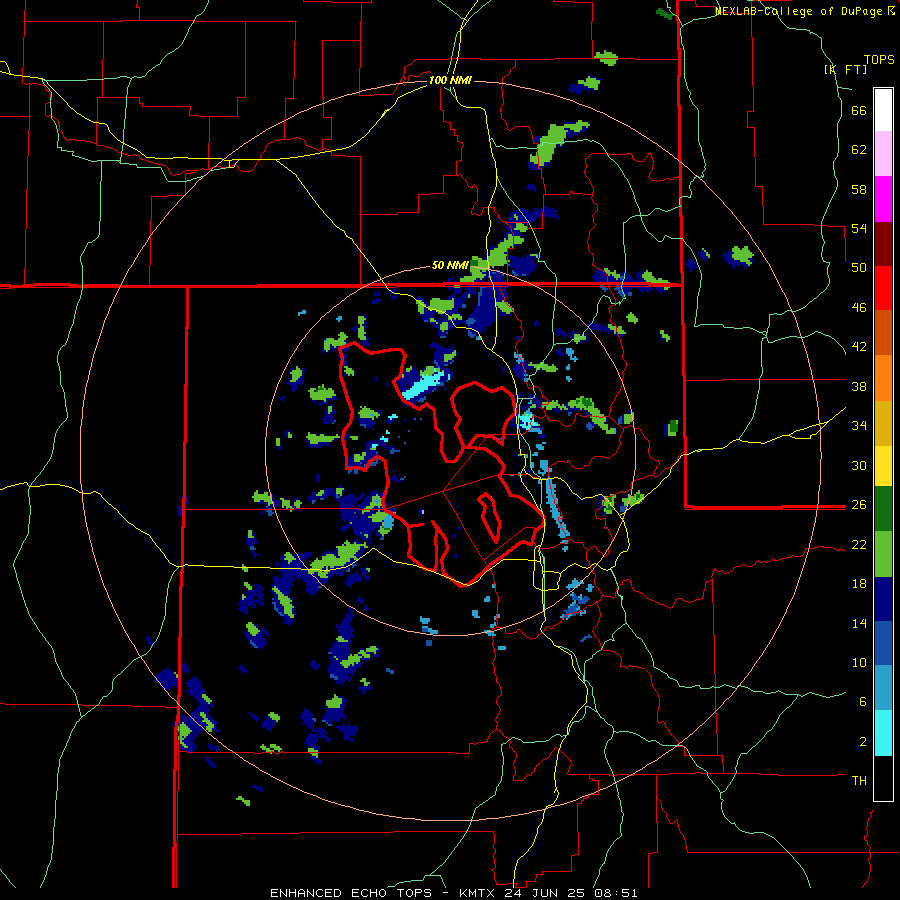Screen dimensions: 900x900
Task: Click the "08:51" time stamp
Action: point(616,893)
